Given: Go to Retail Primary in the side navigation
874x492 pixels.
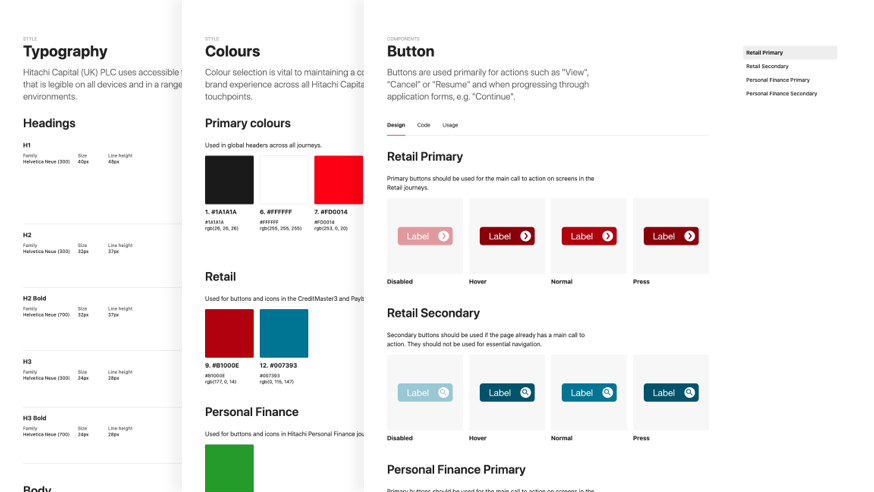Looking at the screenshot, I should [x=765, y=53].
